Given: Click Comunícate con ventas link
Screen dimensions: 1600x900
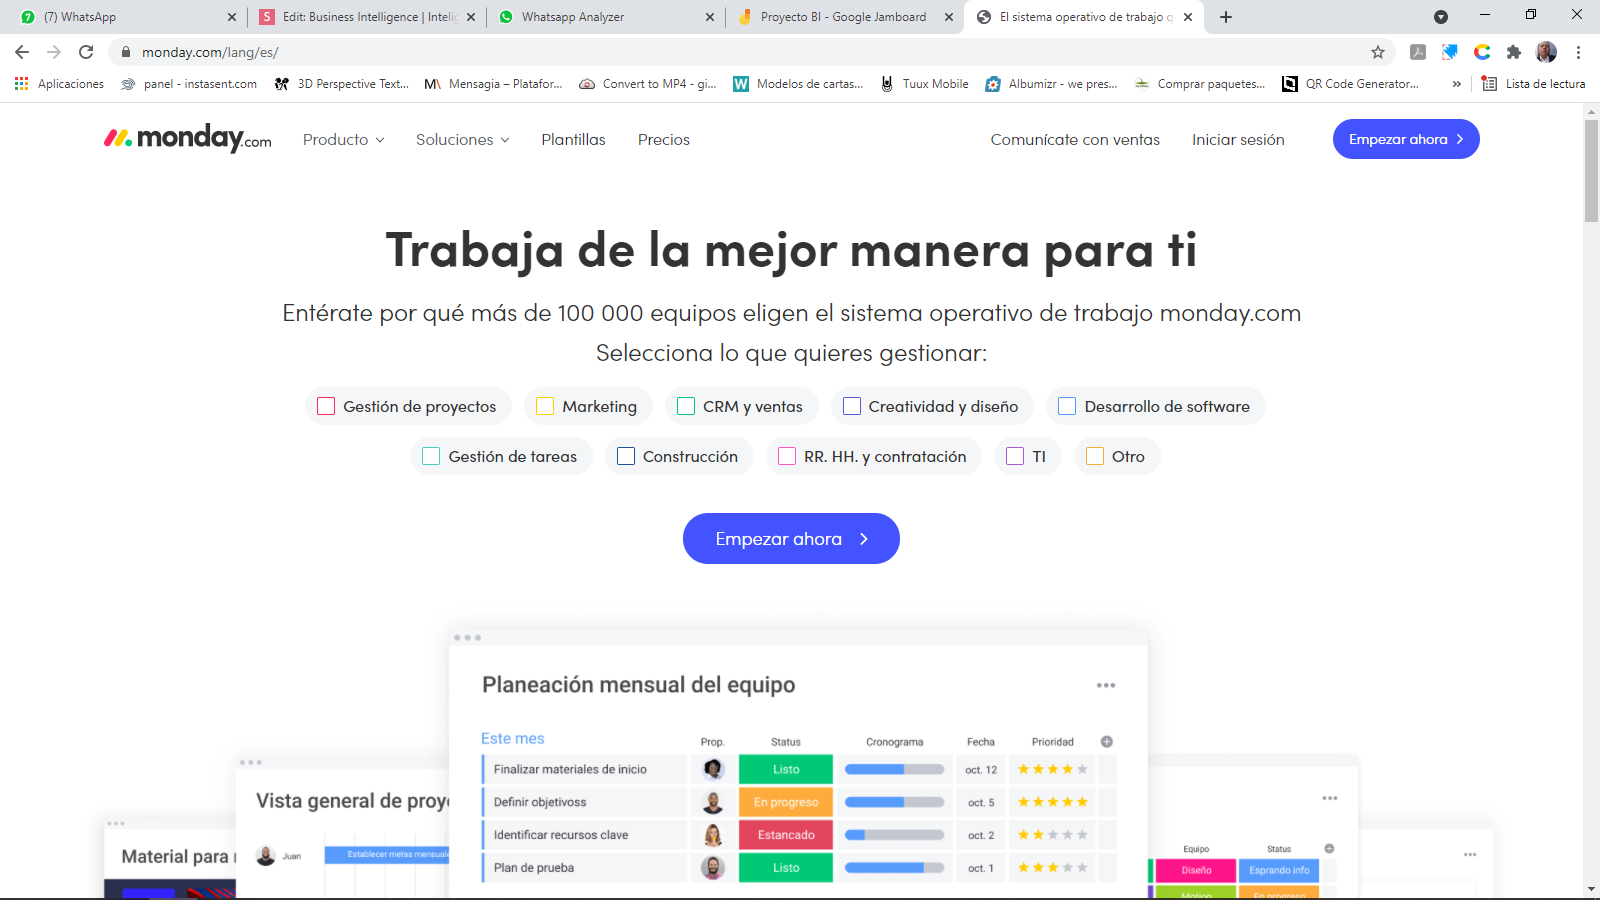Looking at the screenshot, I should pos(1075,140).
